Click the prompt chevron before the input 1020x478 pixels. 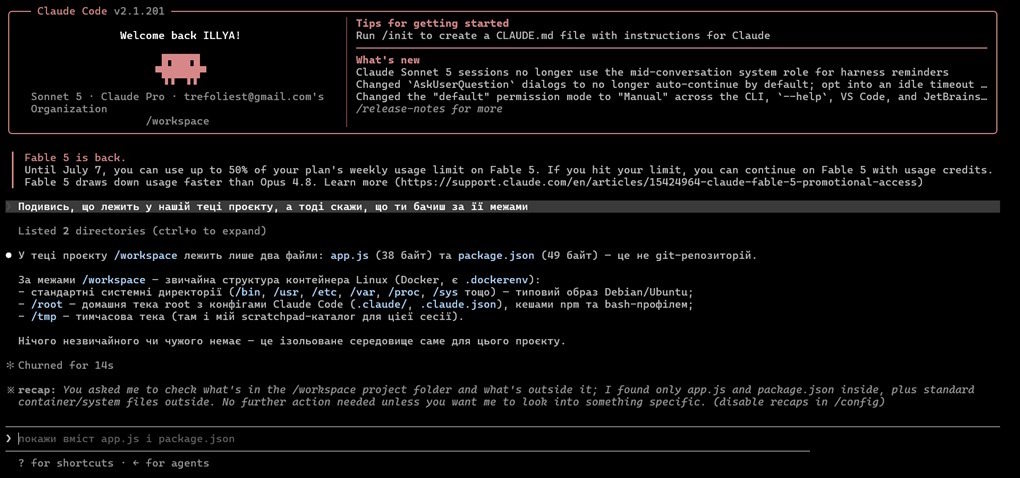pyautogui.click(x=8, y=439)
